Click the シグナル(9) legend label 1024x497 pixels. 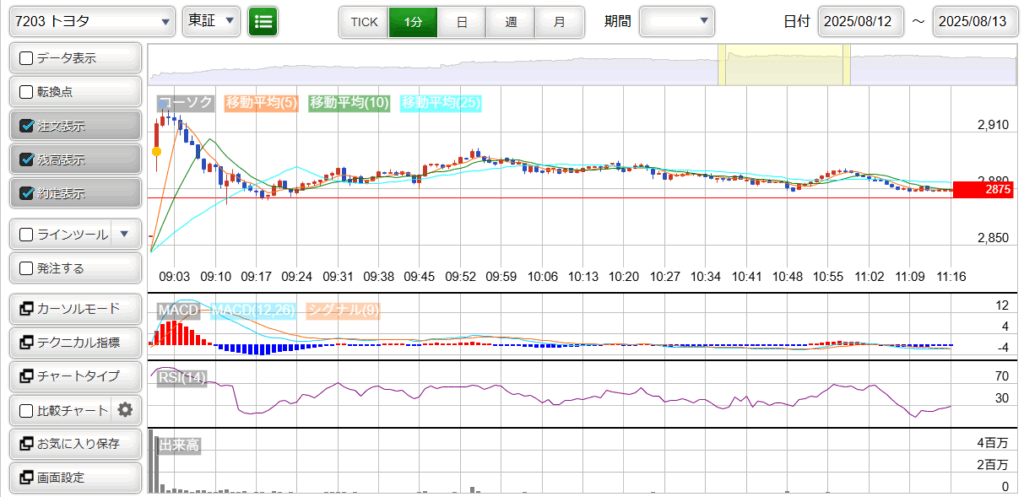pyautogui.click(x=344, y=310)
